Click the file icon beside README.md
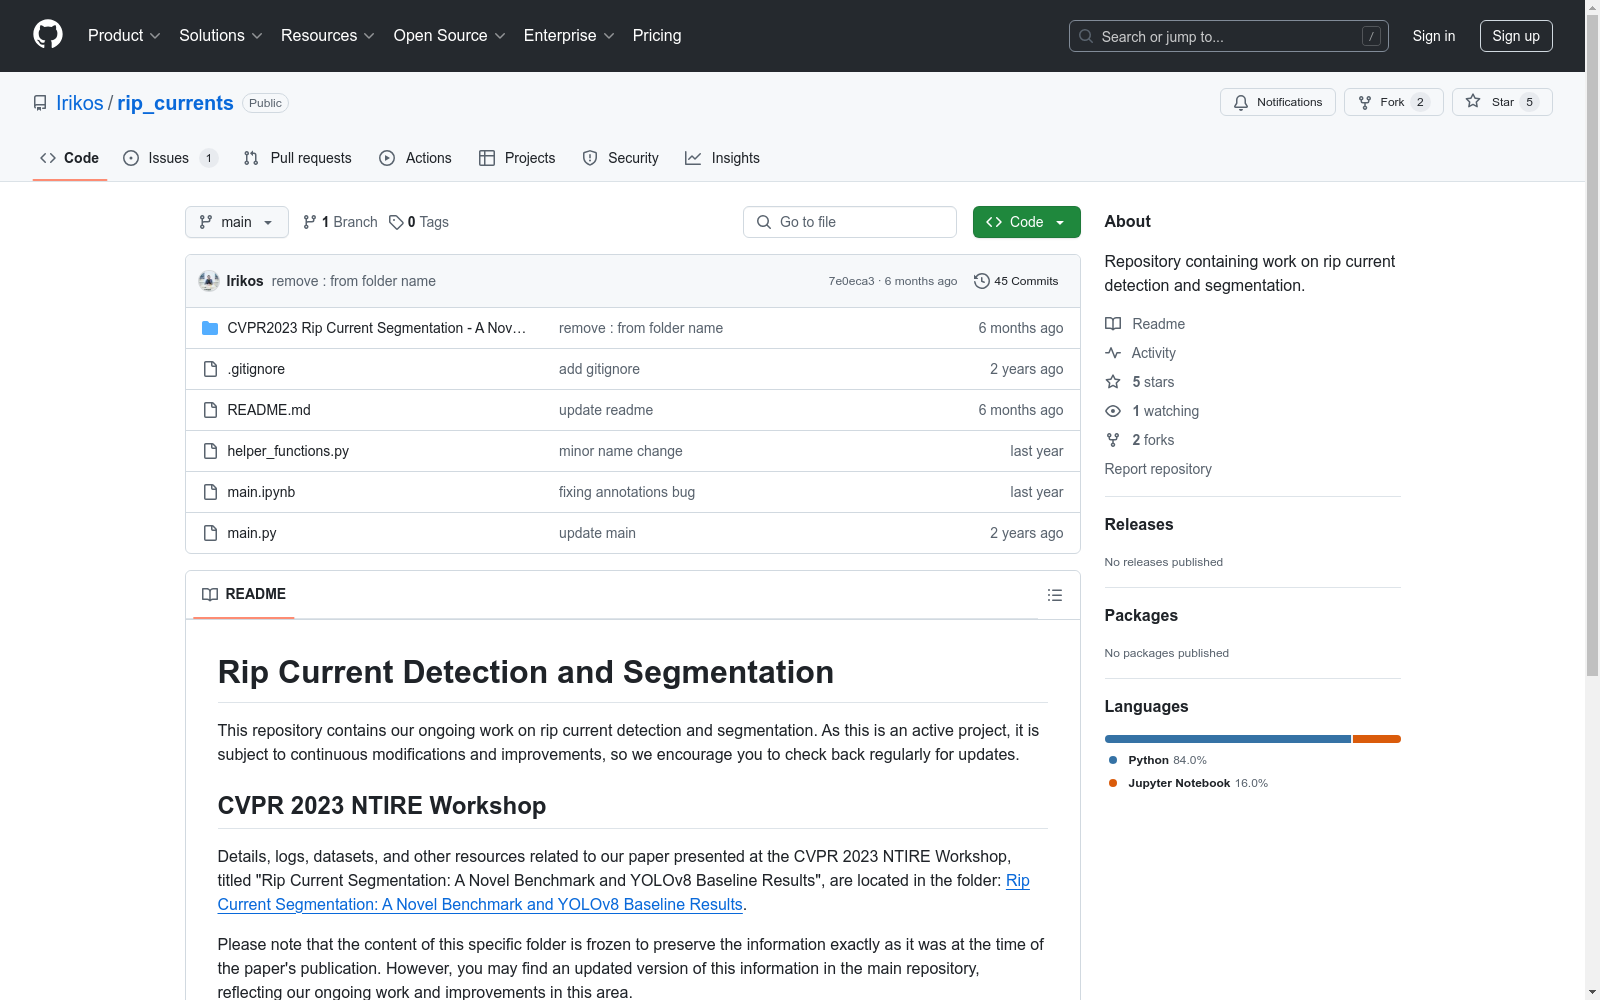The height and width of the screenshot is (1000, 1600). coord(210,410)
